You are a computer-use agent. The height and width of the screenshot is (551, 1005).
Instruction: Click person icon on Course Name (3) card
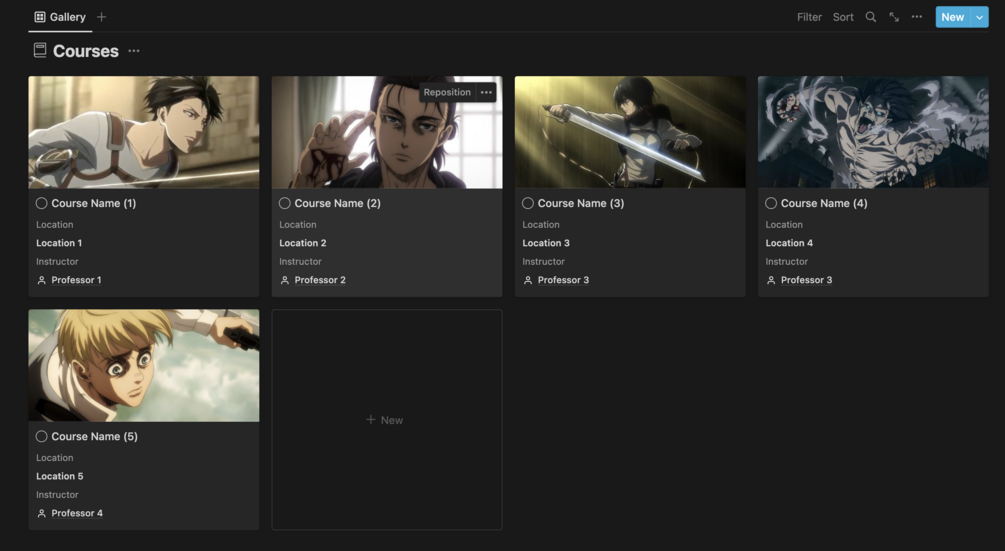[528, 280]
